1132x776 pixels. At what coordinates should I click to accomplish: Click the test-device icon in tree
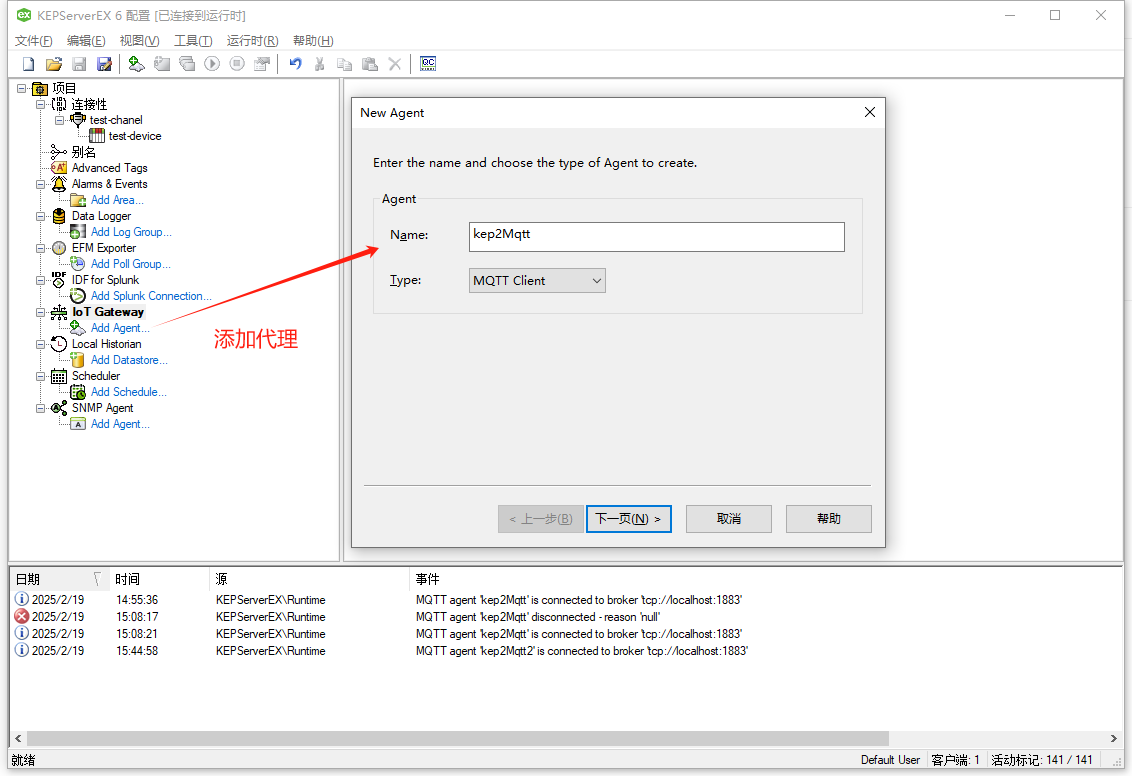pos(97,136)
